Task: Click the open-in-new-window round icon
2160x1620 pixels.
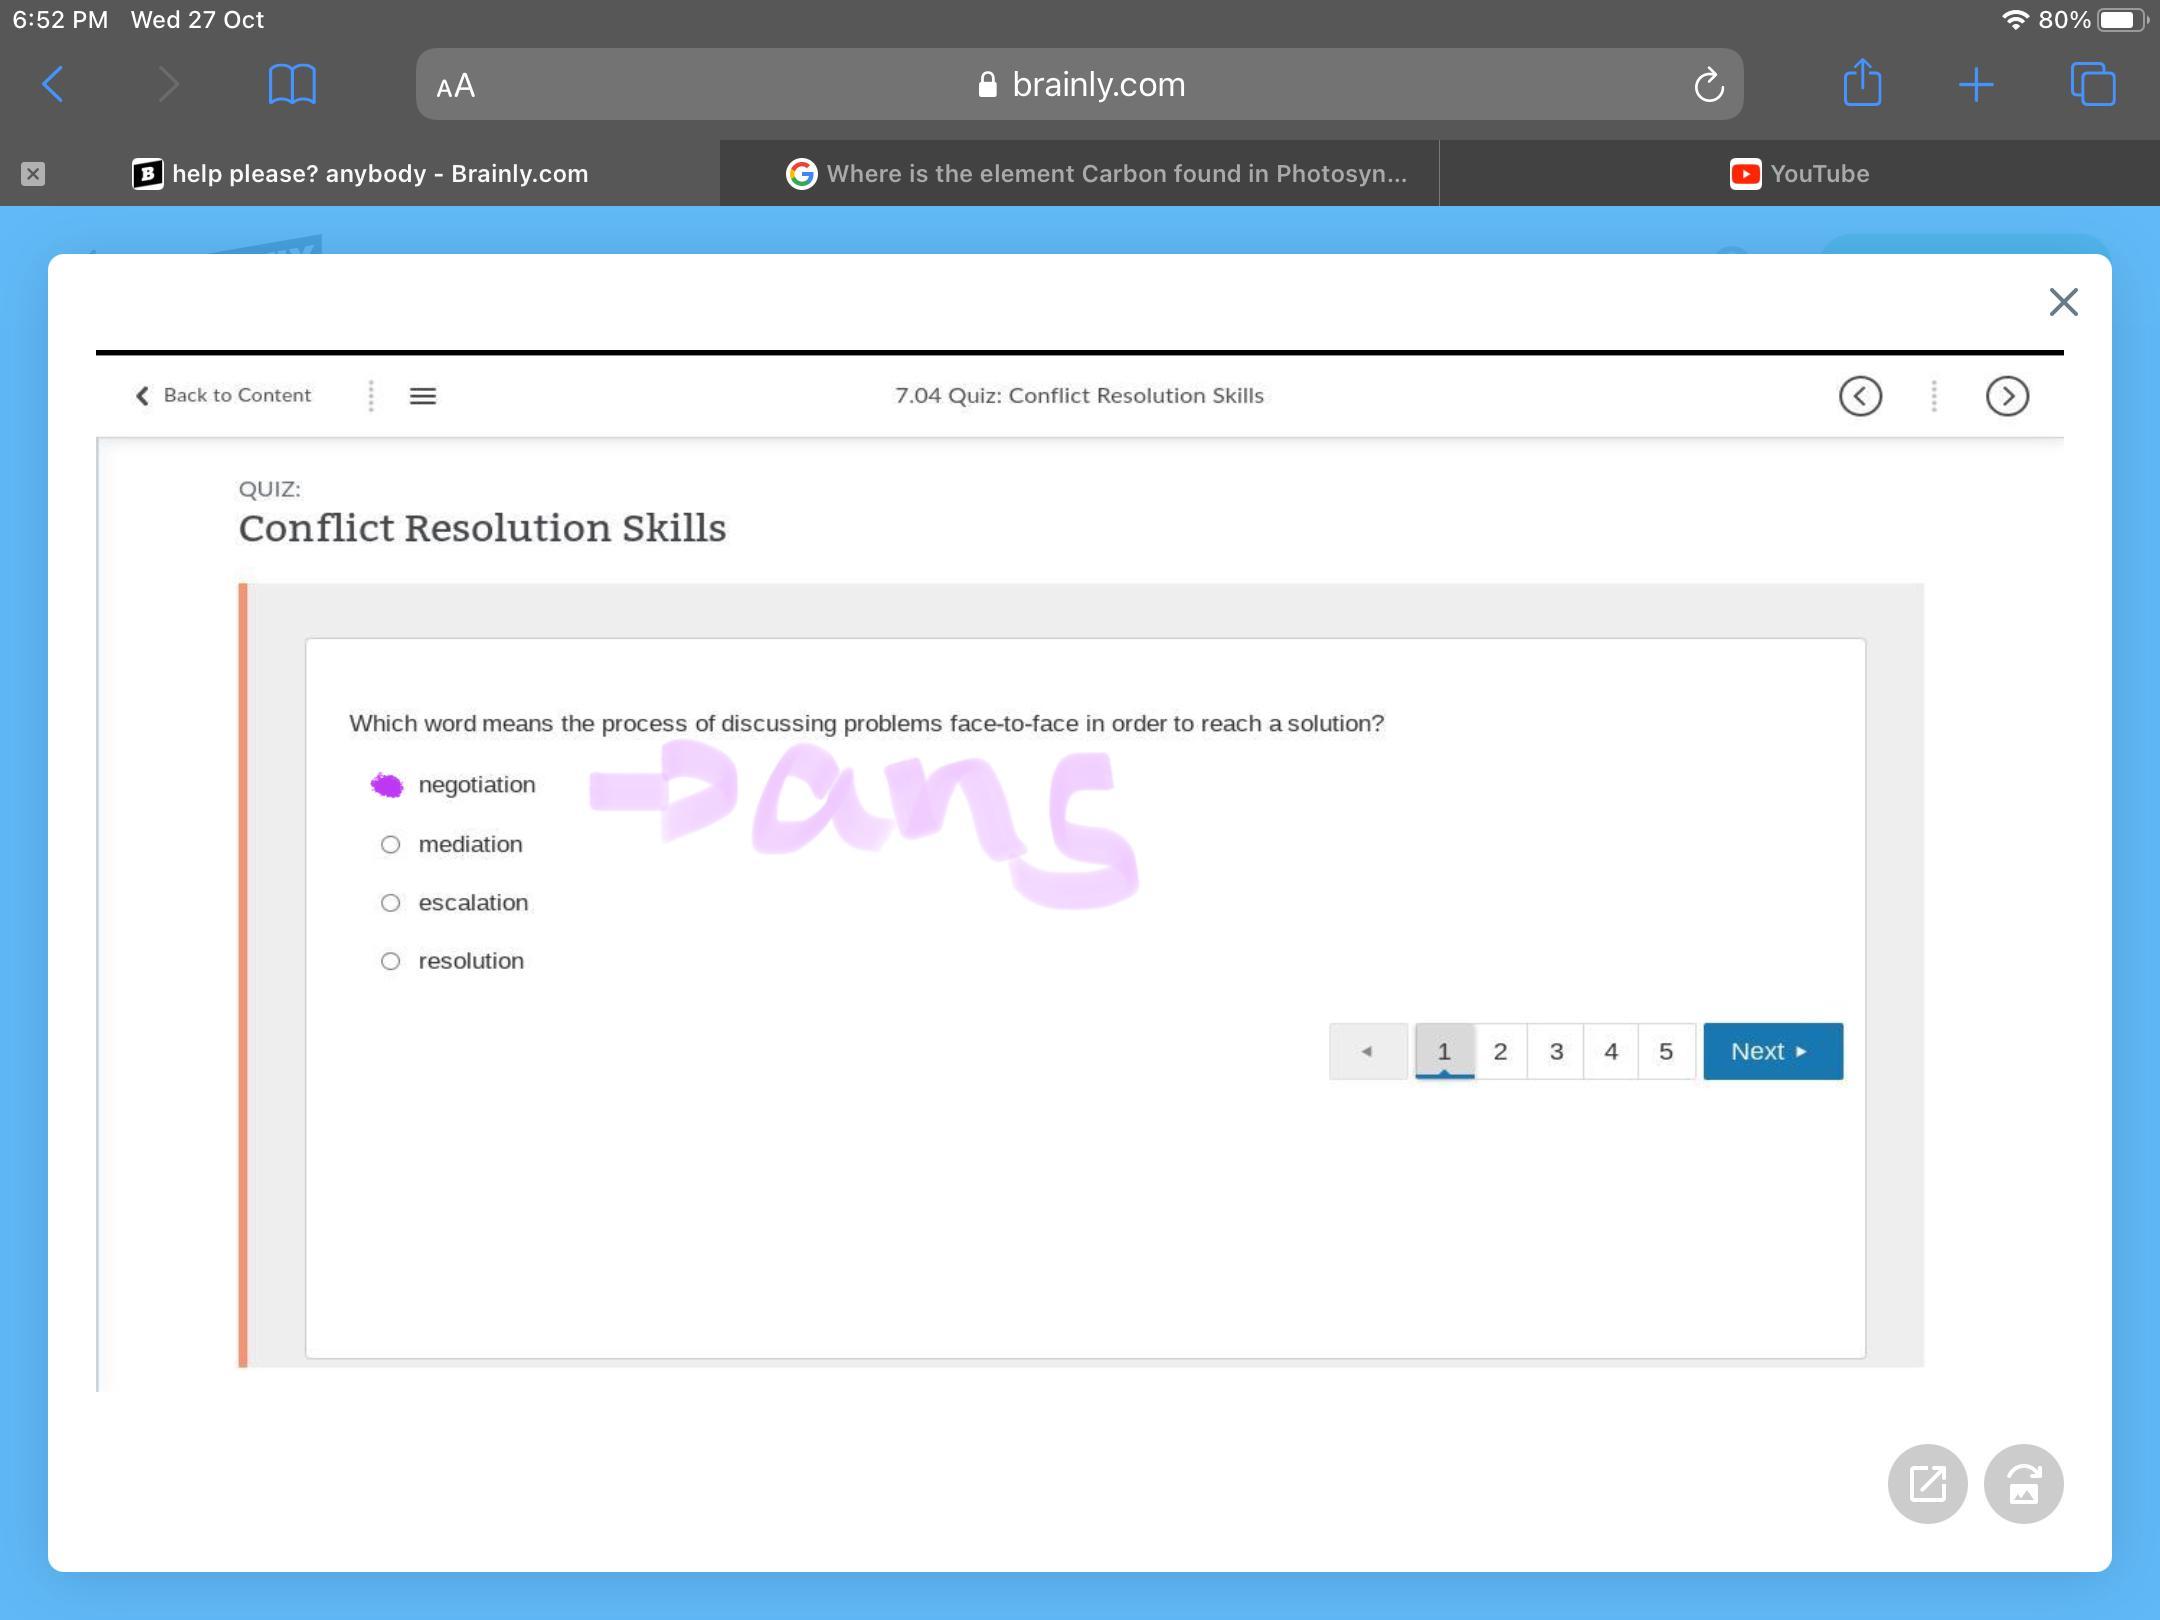Action: (x=1927, y=1483)
